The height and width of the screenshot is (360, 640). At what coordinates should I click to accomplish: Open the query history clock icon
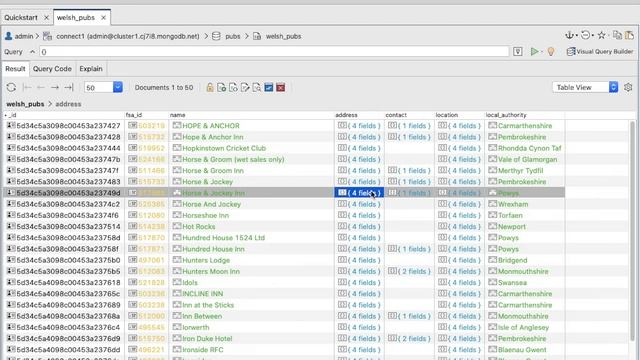pos(585,36)
